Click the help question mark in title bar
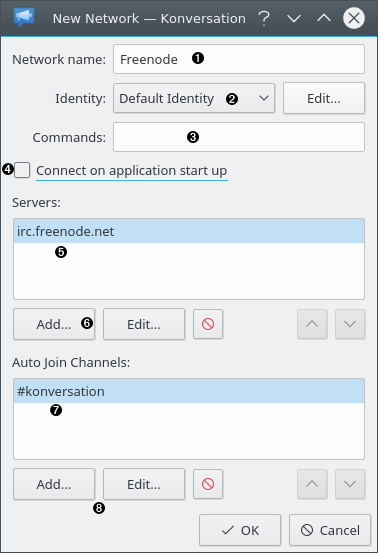 click(x=264, y=18)
